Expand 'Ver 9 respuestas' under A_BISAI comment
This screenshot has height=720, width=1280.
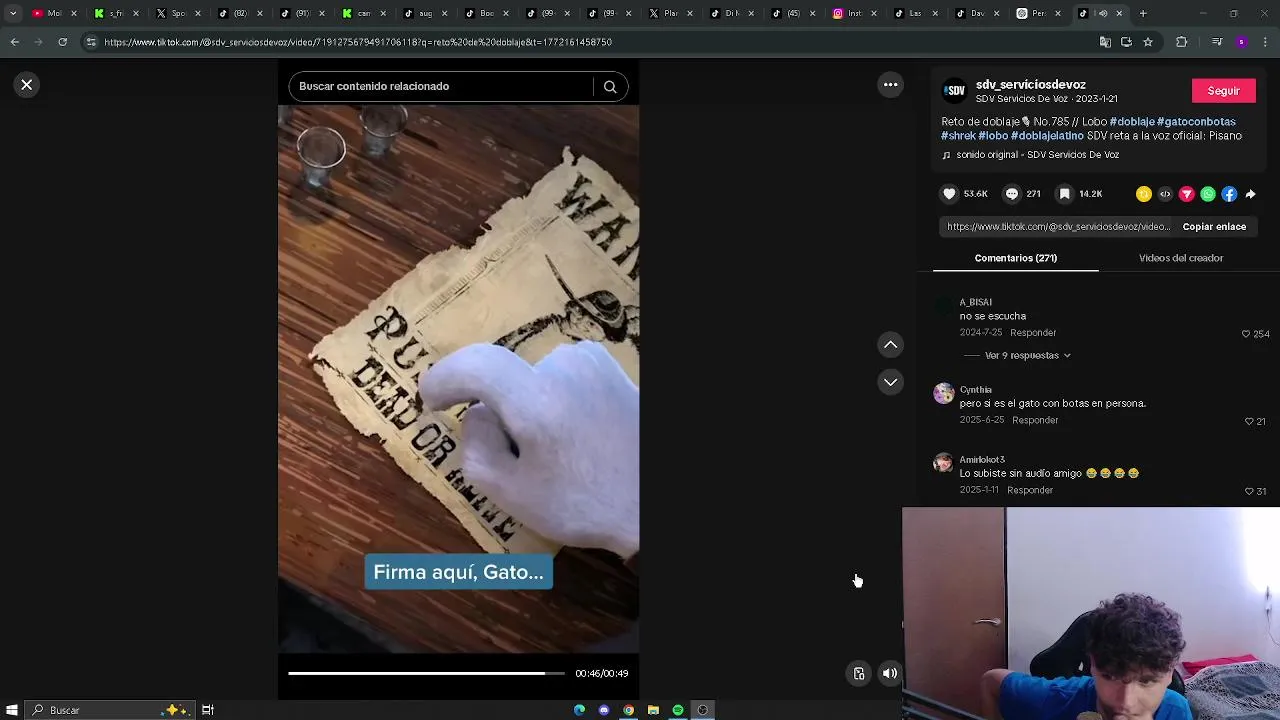pos(1027,356)
